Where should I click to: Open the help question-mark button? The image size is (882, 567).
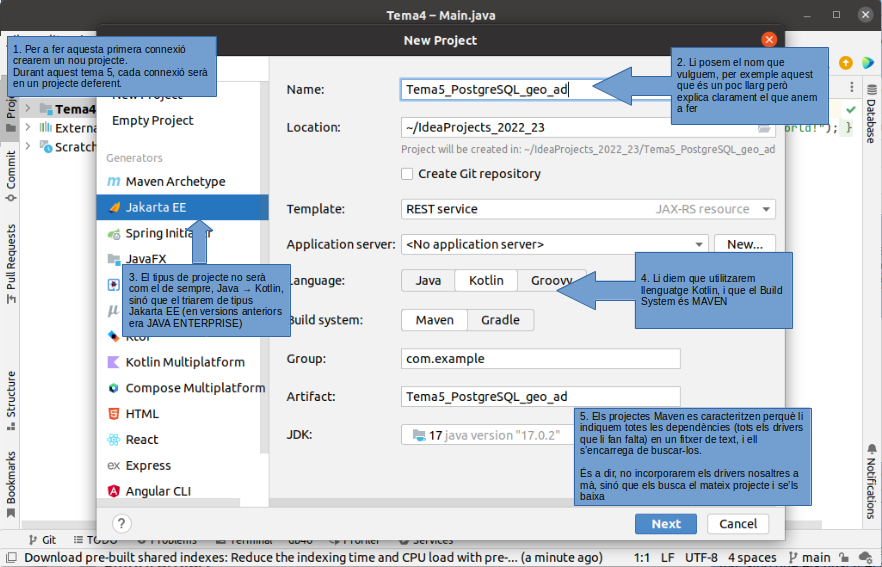122,524
